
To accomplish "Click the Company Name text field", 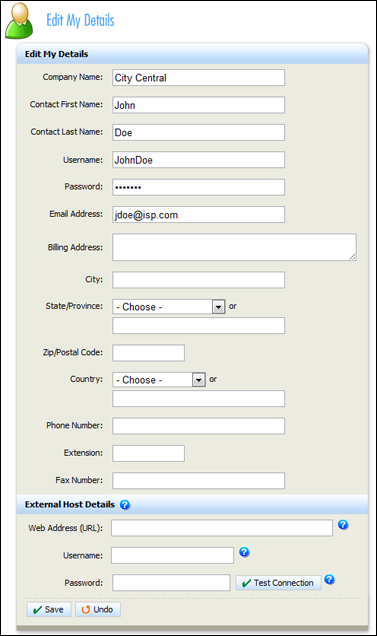I will click(x=198, y=77).
